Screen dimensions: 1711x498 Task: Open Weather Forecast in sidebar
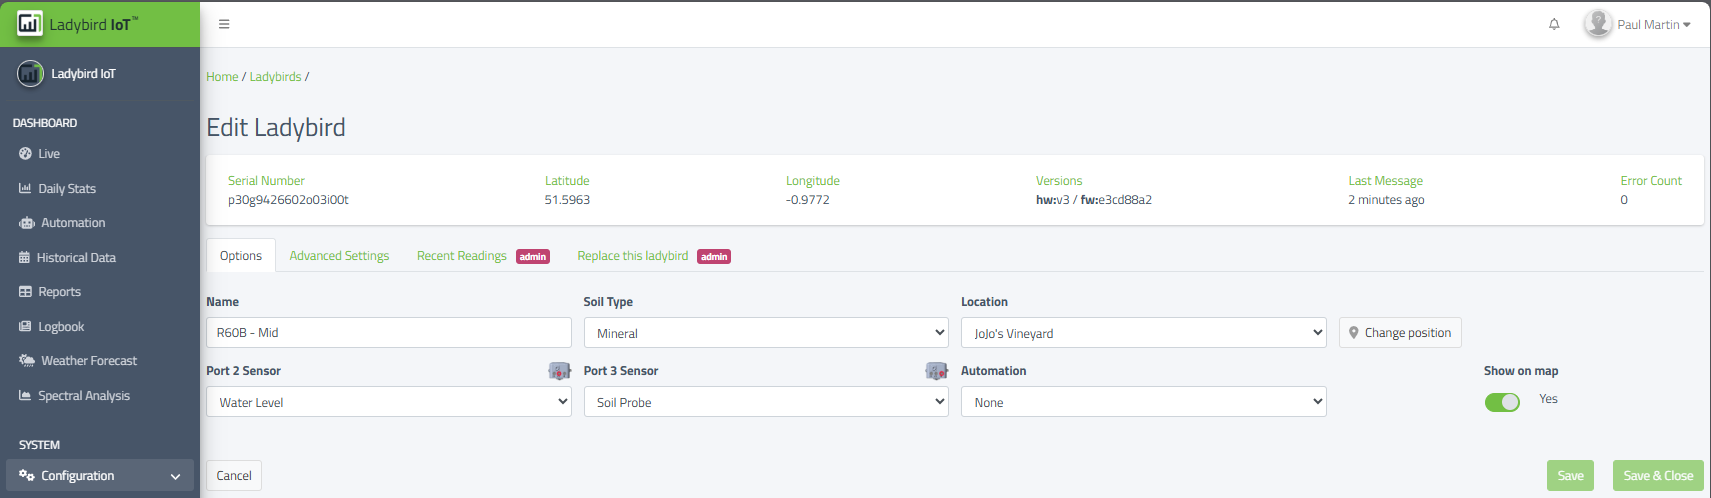tap(88, 361)
